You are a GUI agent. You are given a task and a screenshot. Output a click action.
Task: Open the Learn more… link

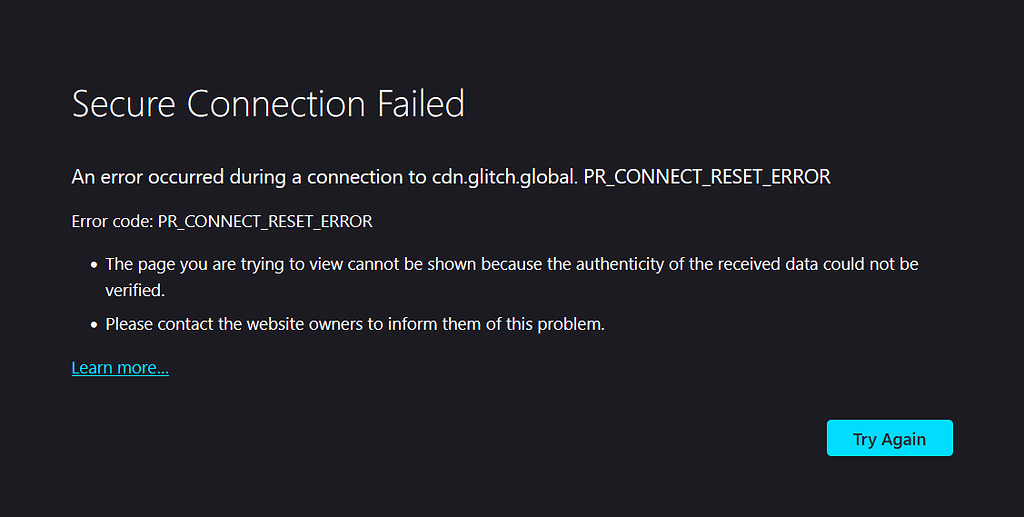pos(120,368)
